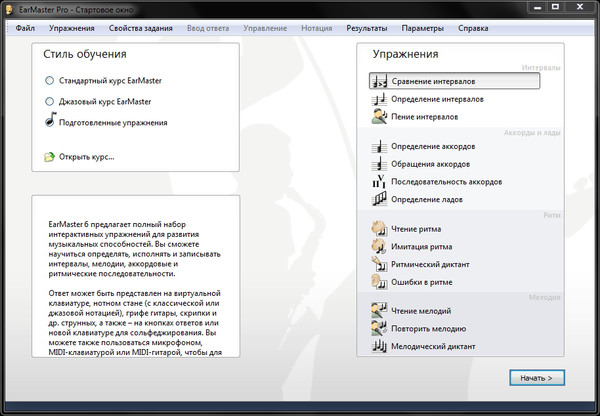Choose the Подготовленные упражнения option
The width and height of the screenshot is (600, 416).
[112, 122]
